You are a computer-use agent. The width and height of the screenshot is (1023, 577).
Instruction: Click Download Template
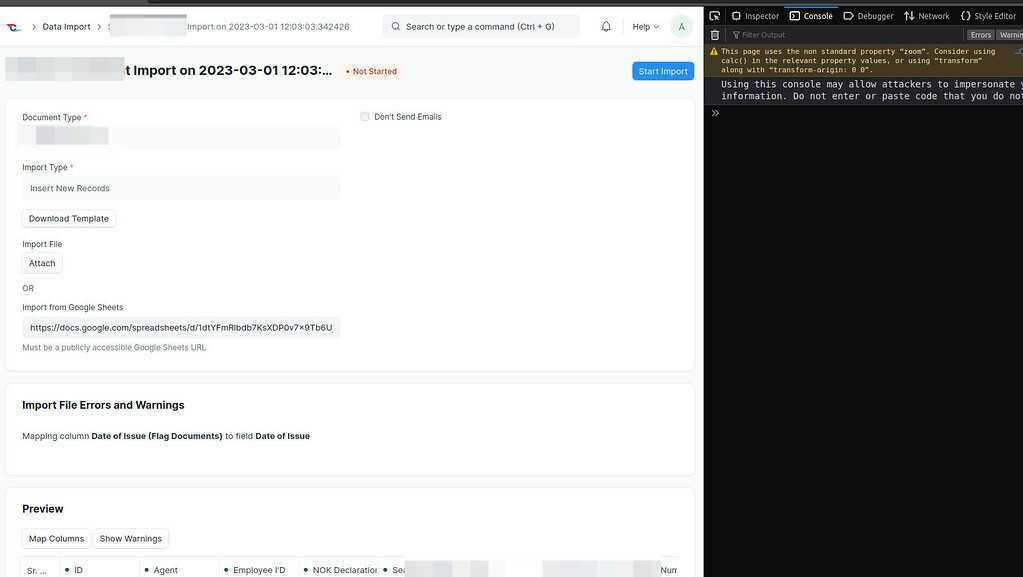[68, 218]
